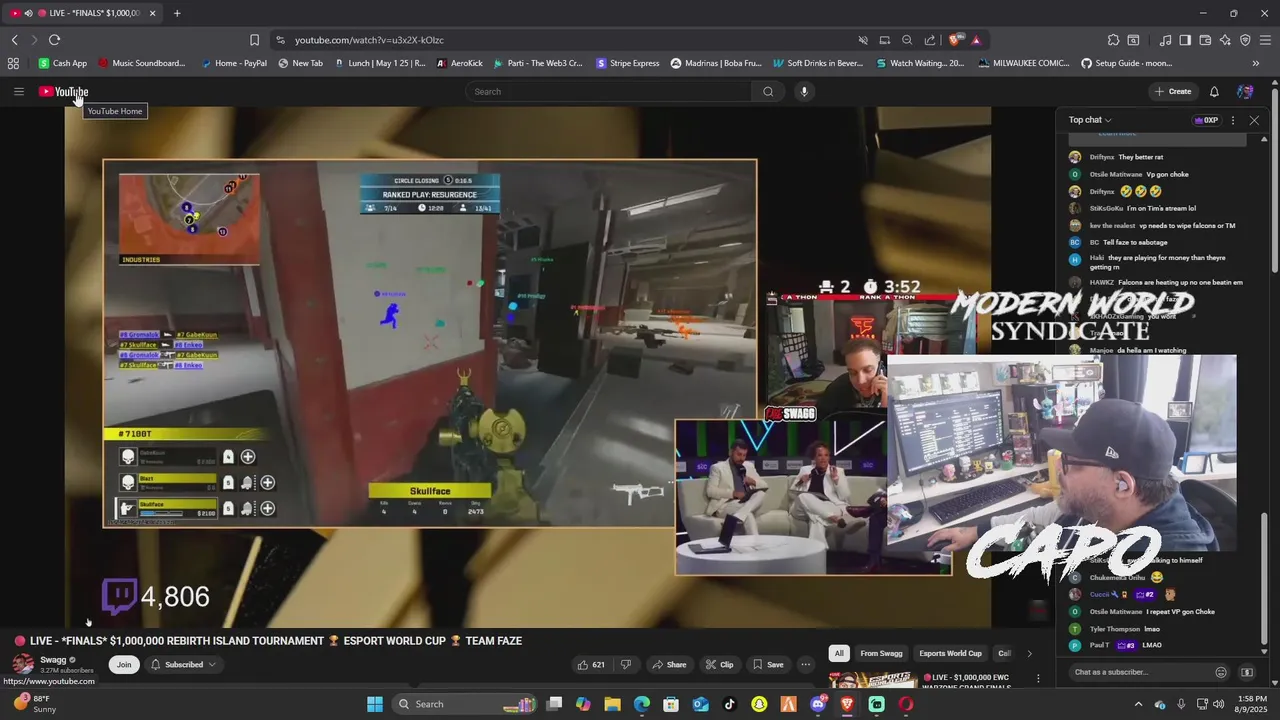Open the browser apps grid icon
The image size is (1280, 720).
tap(13, 63)
